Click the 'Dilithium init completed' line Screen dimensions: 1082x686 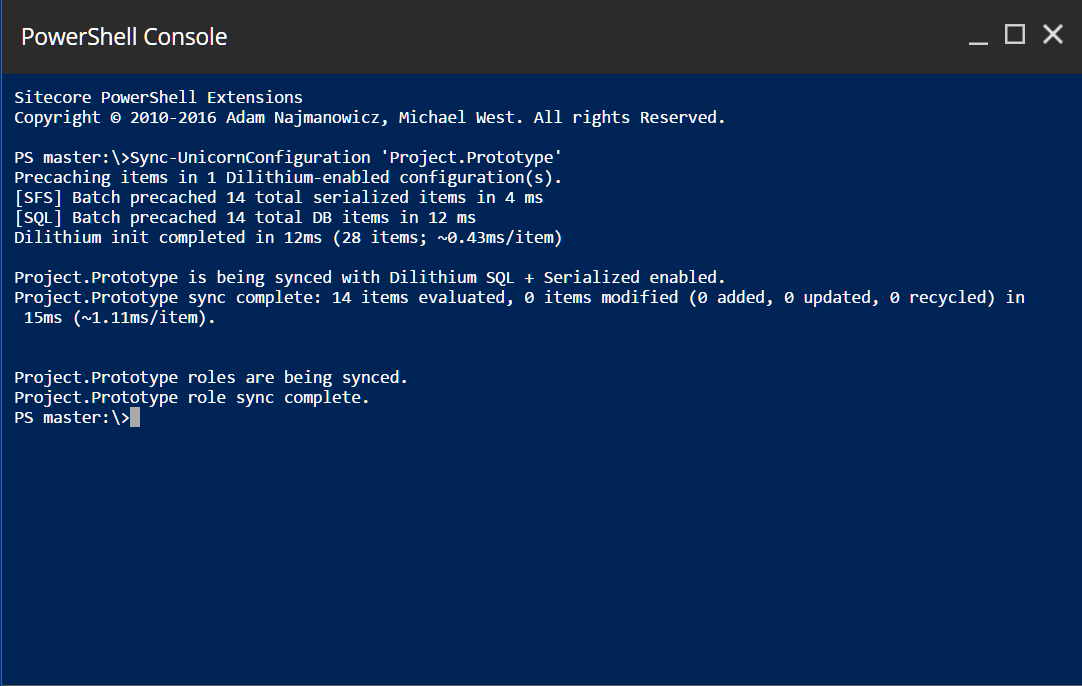coord(288,237)
